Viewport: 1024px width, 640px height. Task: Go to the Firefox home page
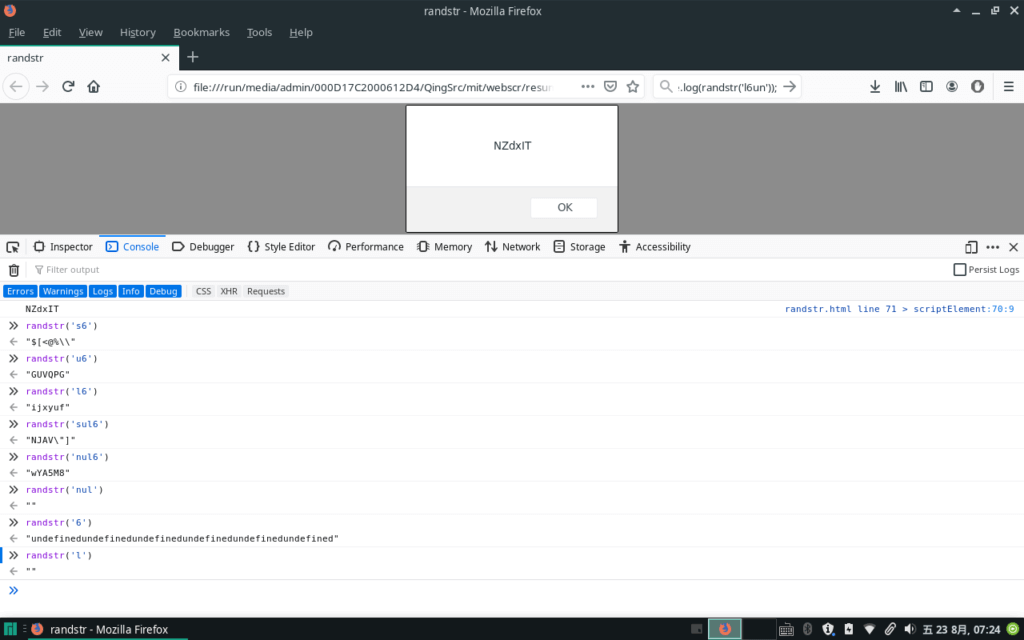(x=94, y=87)
